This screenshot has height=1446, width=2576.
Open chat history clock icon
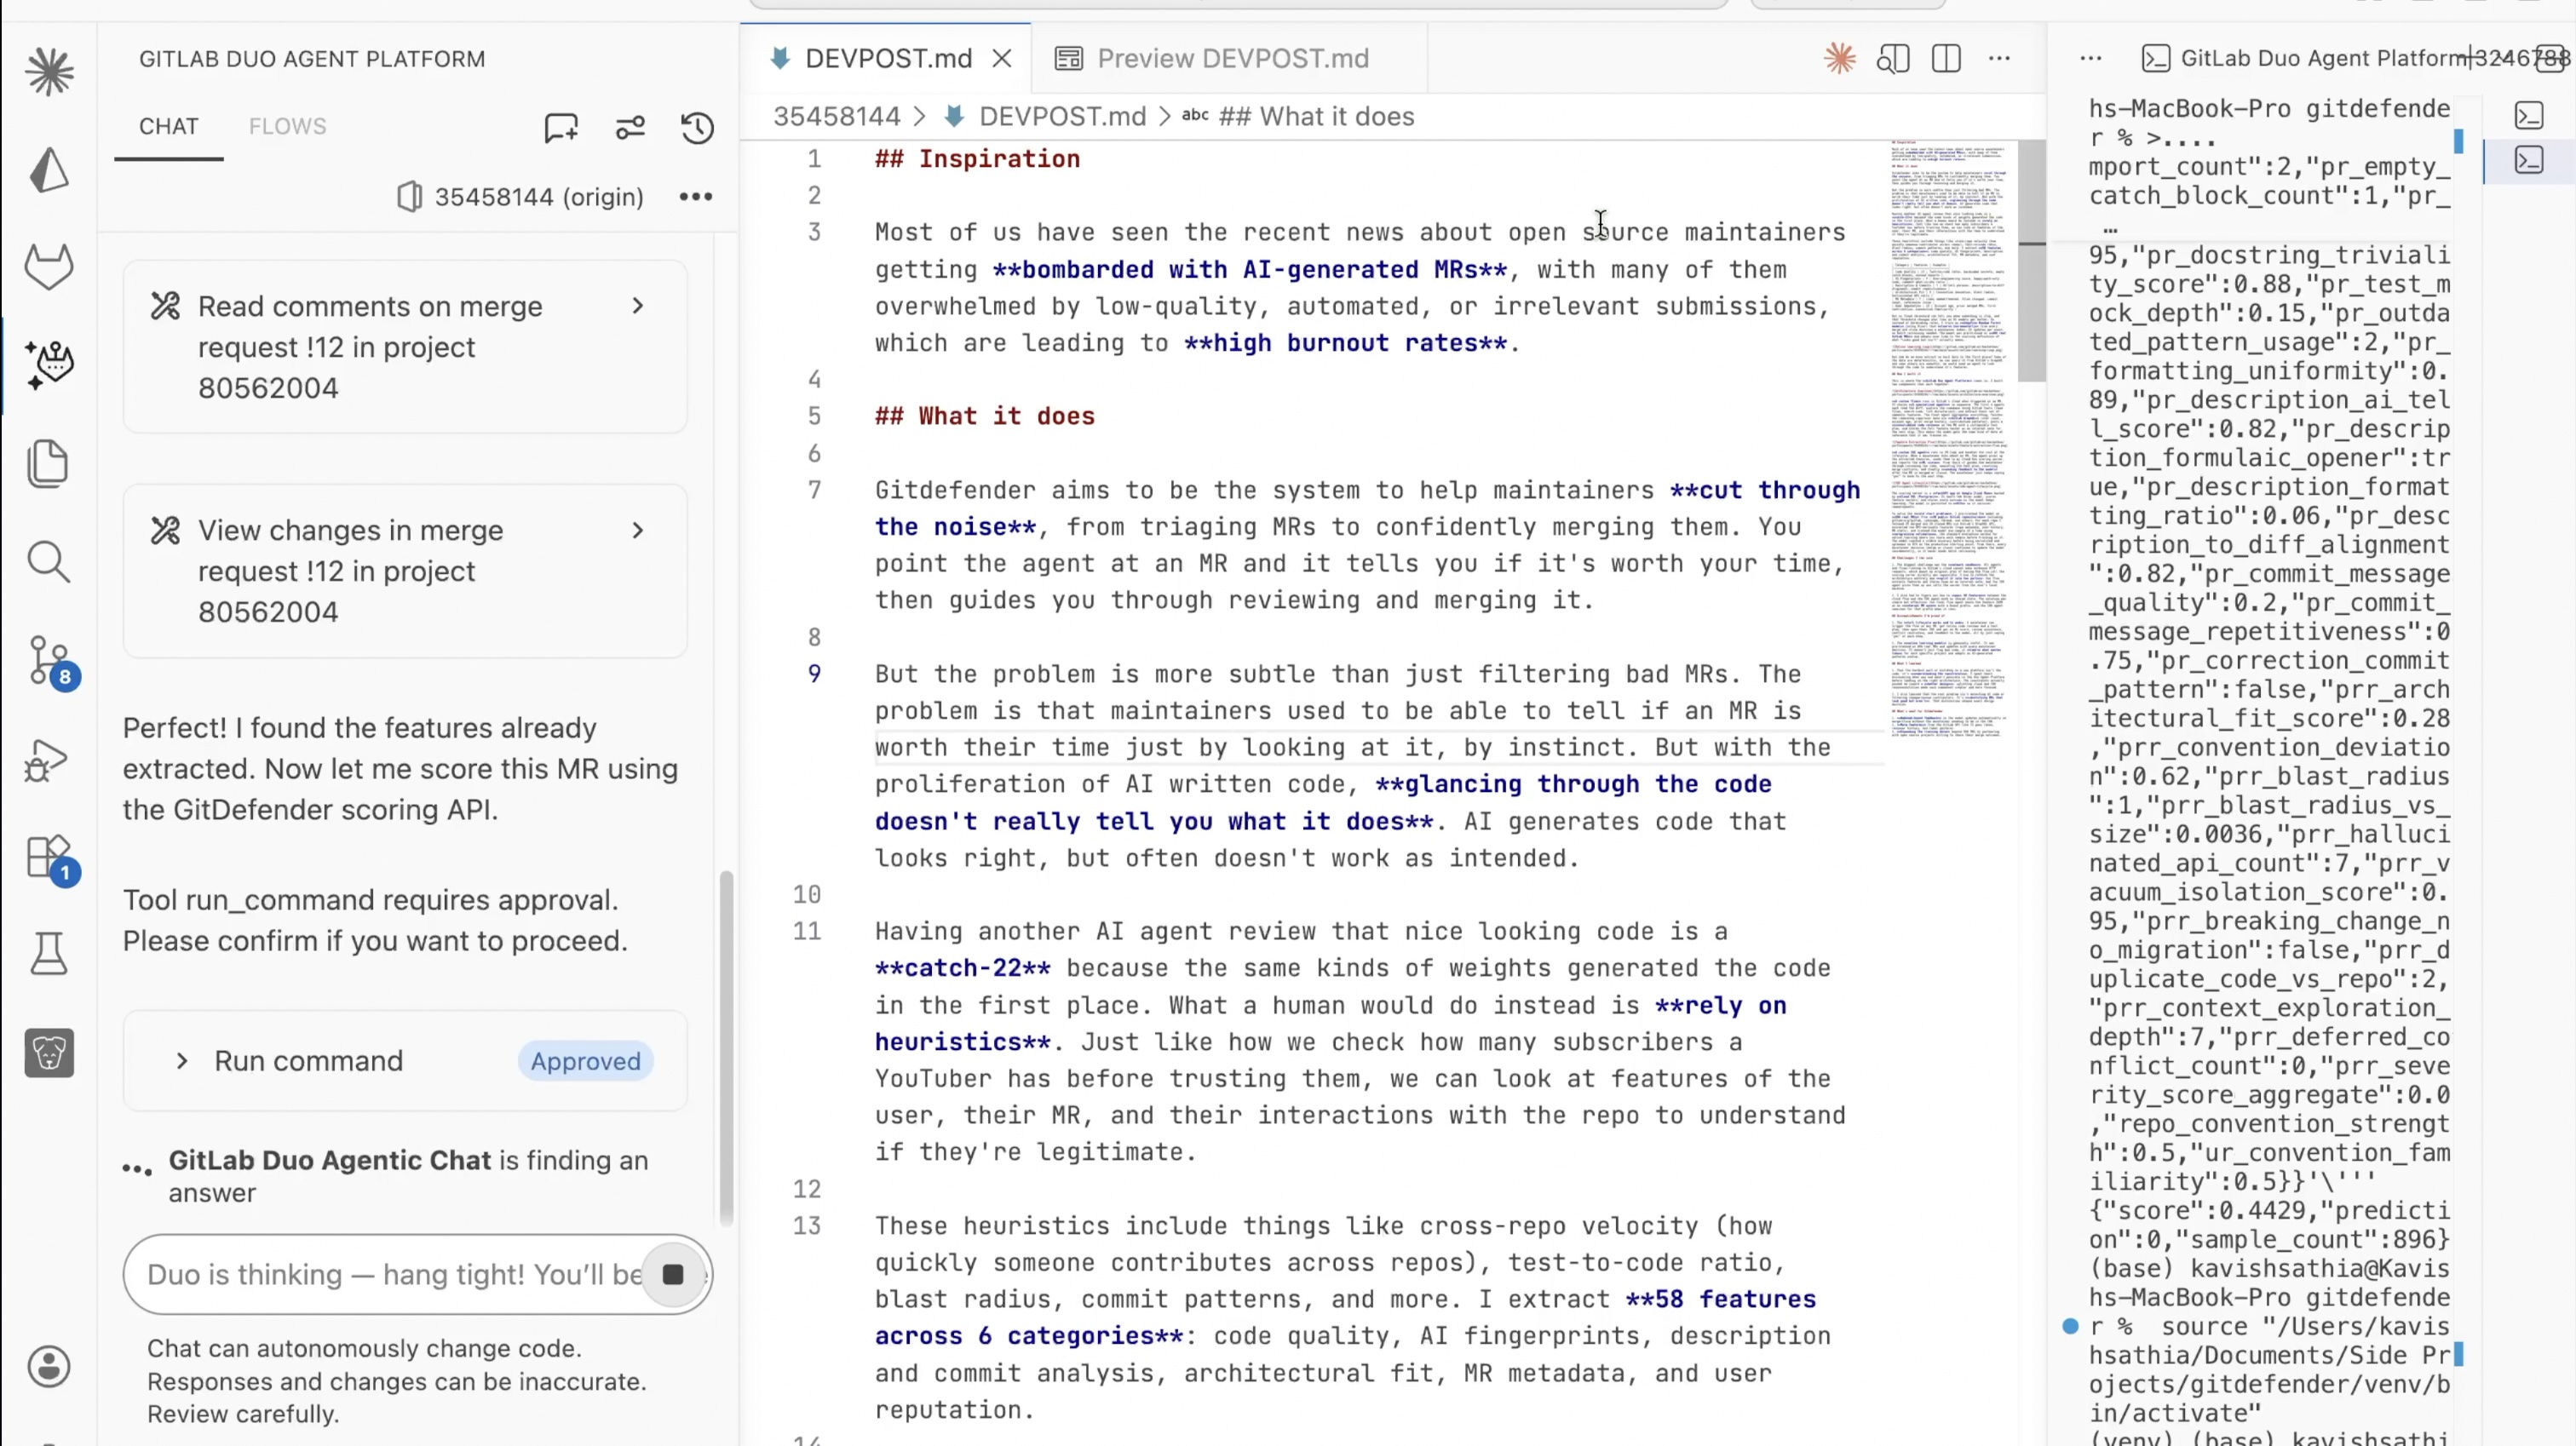tap(697, 127)
